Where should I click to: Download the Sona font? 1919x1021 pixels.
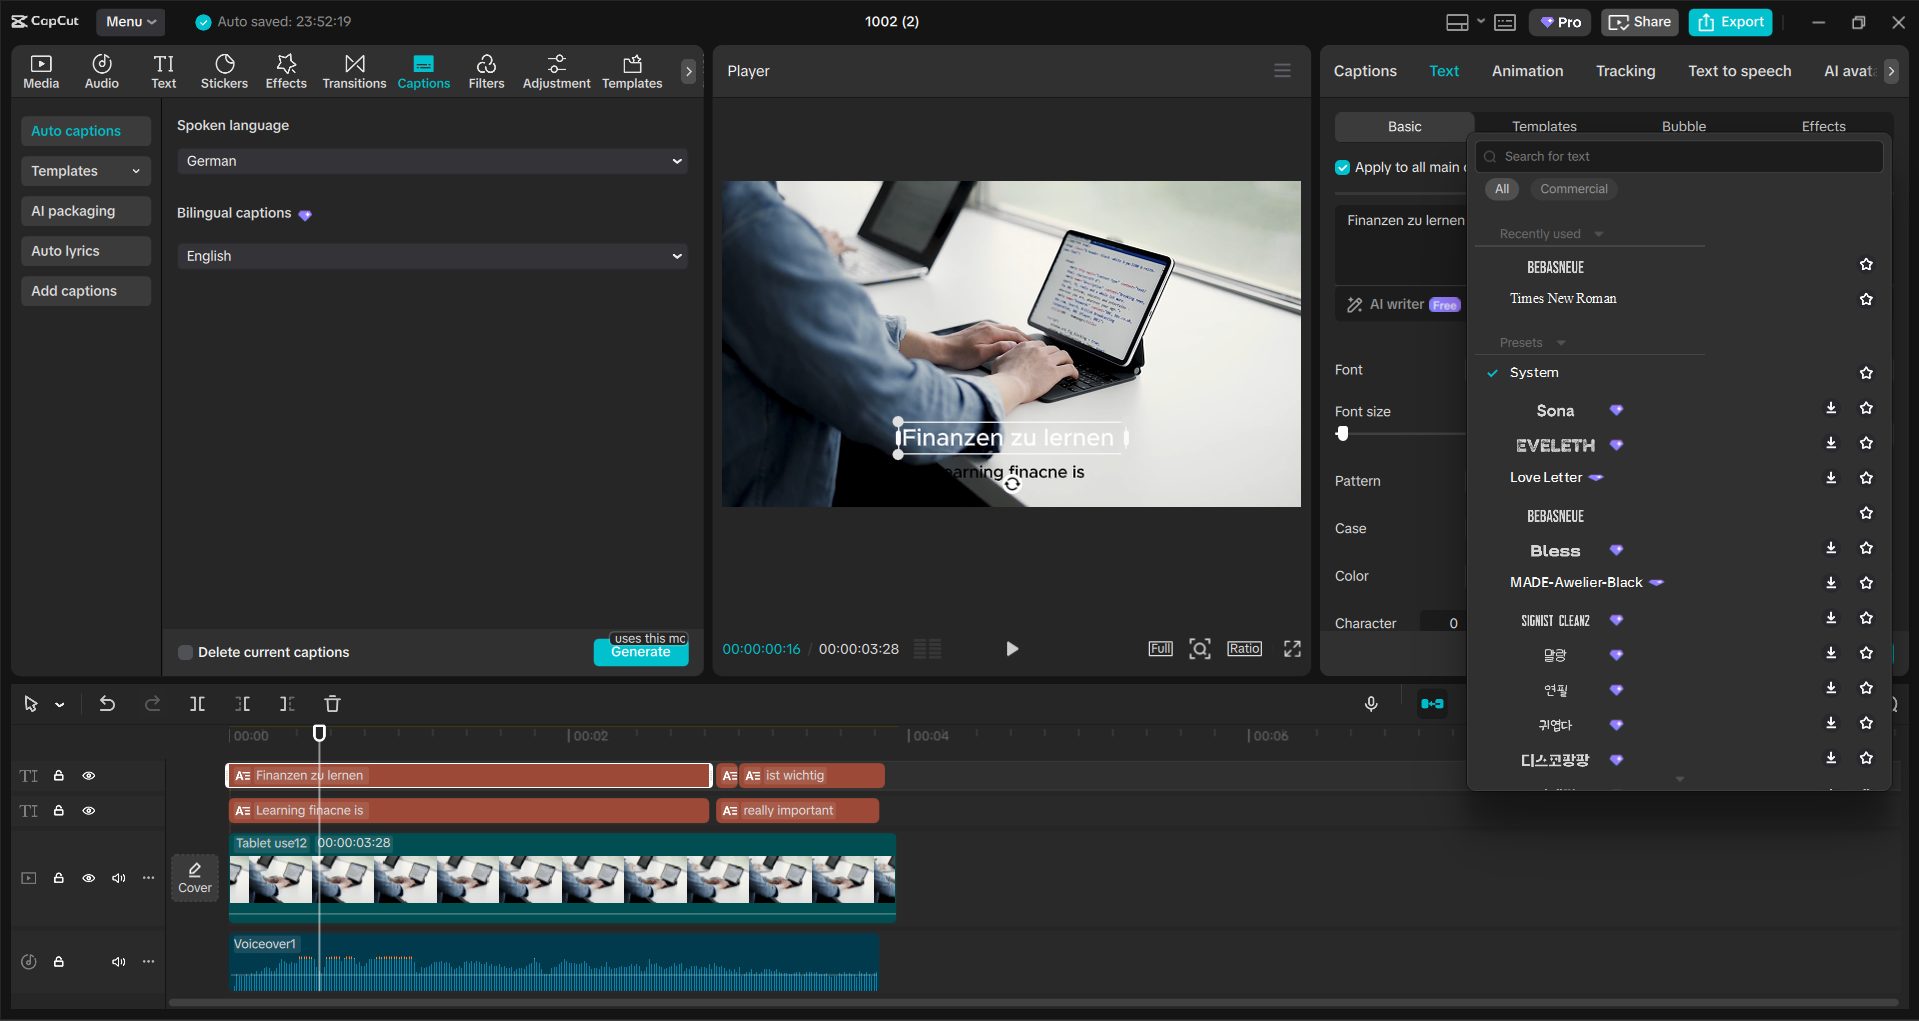click(x=1831, y=408)
